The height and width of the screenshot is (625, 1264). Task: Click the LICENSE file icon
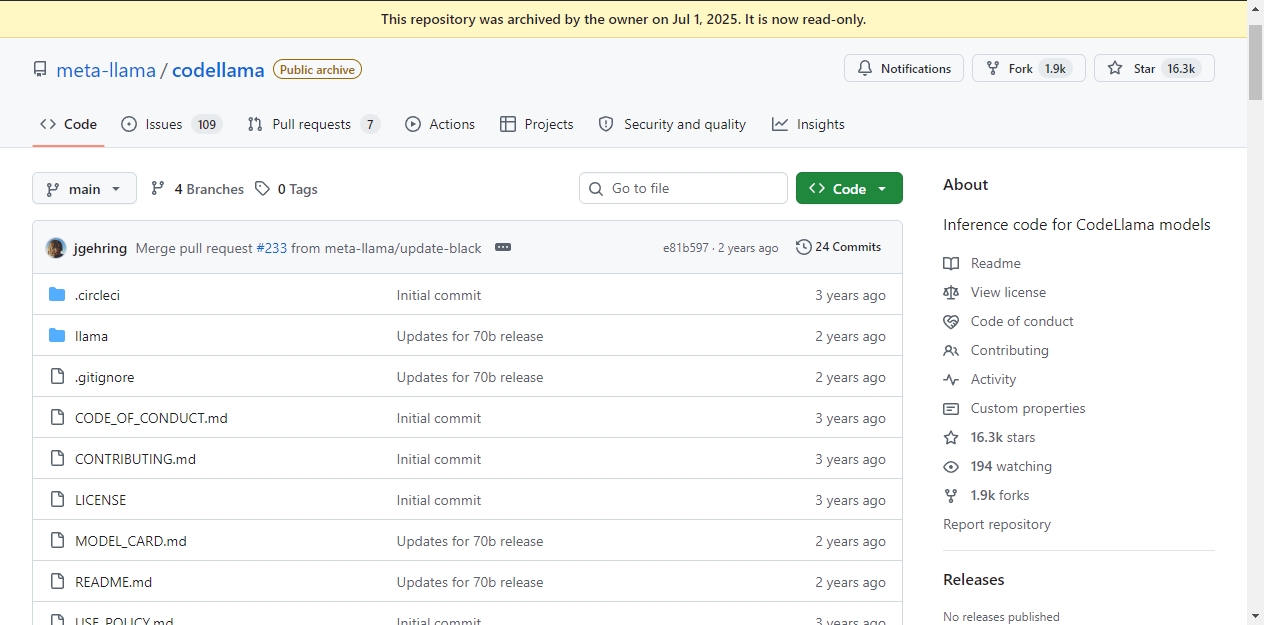click(x=57, y=500)
